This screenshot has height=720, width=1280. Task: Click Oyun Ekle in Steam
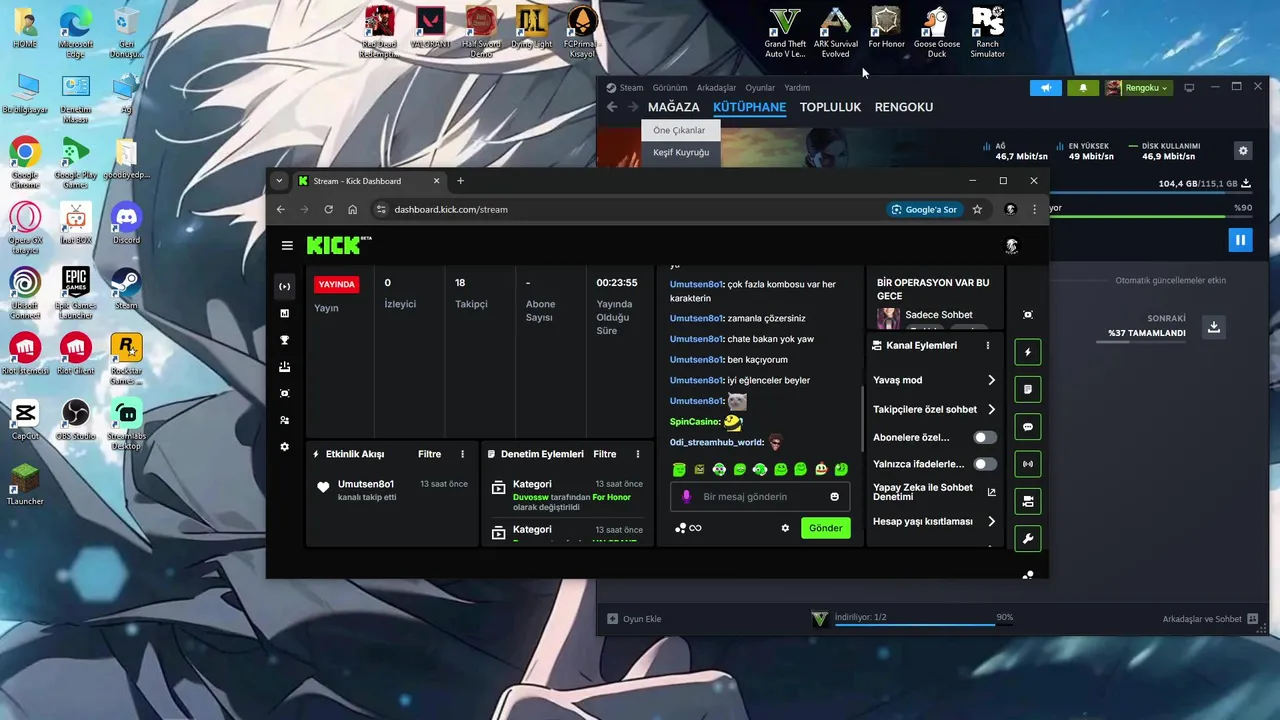click(634, 619)
